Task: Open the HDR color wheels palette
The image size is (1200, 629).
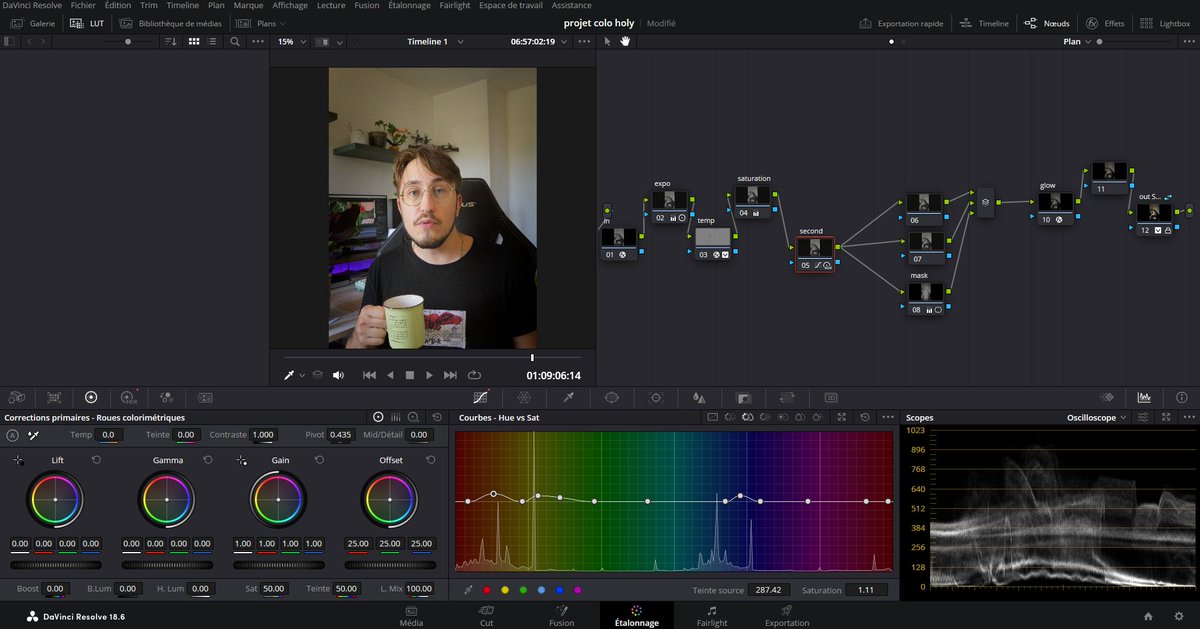Action: pos(128,397)
